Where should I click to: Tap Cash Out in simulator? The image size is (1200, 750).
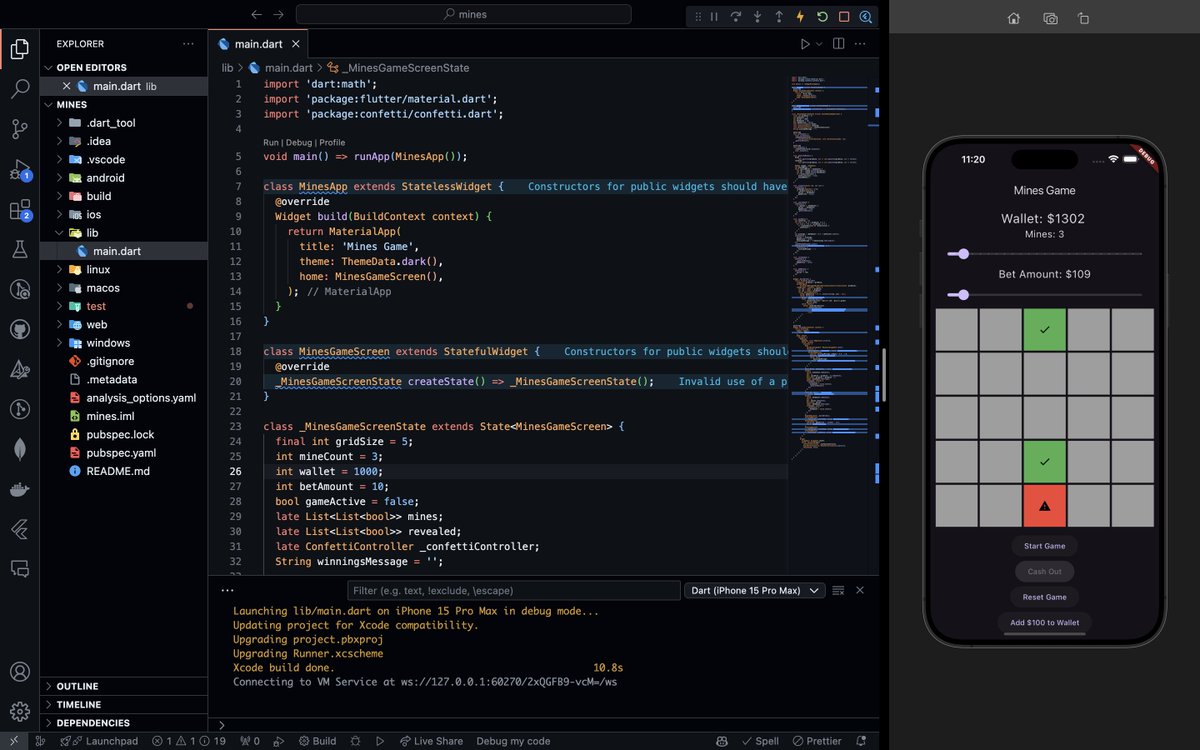(1044, 571)
